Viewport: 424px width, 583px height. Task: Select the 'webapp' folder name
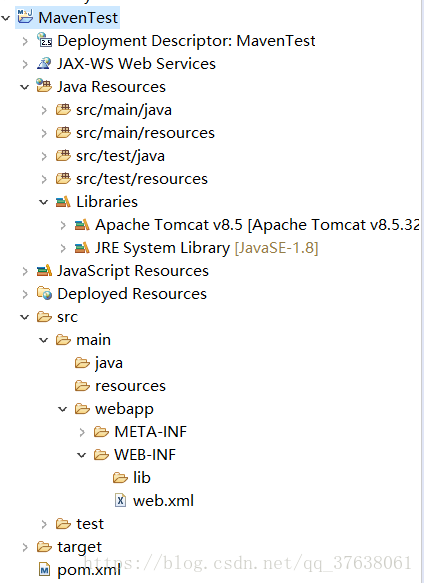point(124,409)
